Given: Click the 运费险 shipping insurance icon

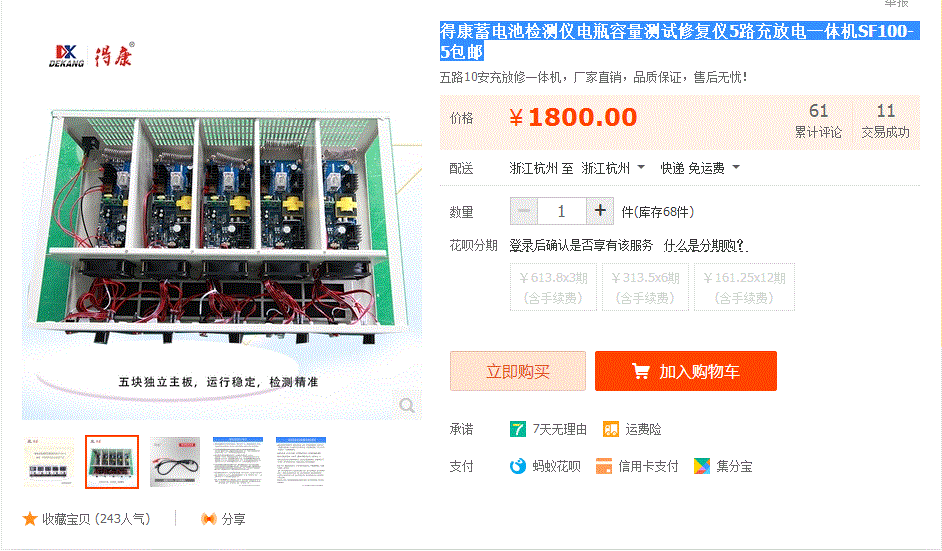Looking at the screenshot, I should [x=610, y=430].
